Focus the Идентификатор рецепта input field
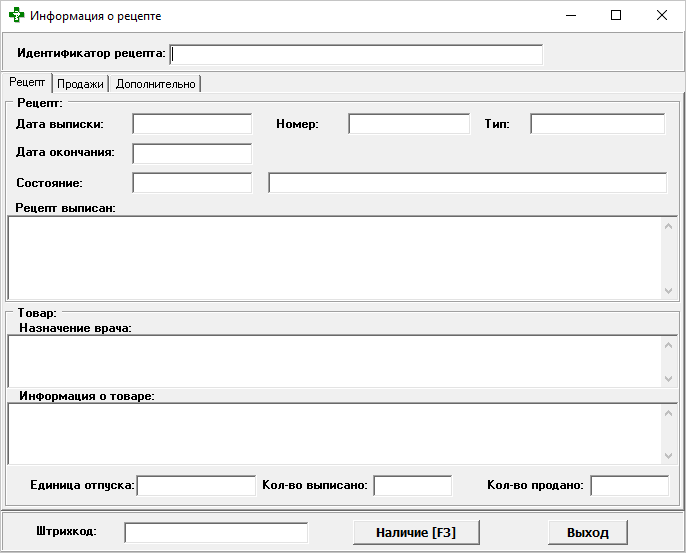This screenshot has height=553, width=686. (x=357, y=54)
